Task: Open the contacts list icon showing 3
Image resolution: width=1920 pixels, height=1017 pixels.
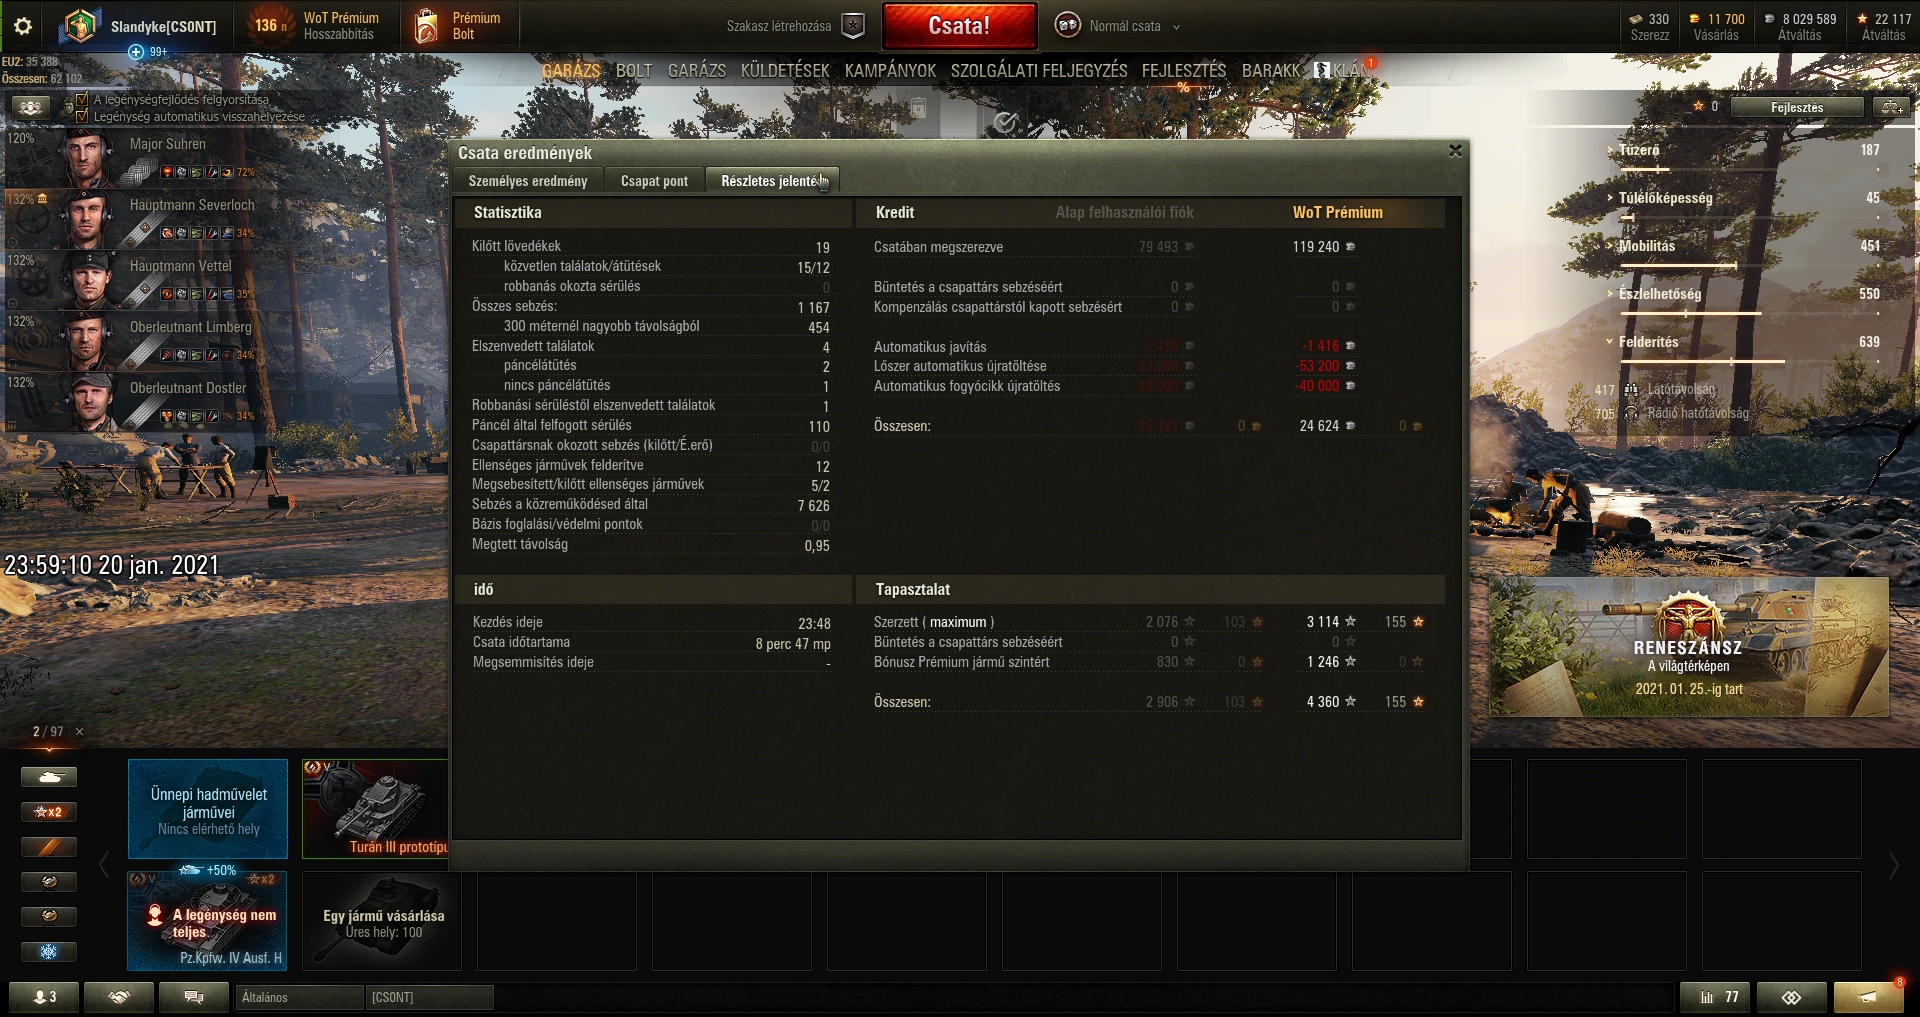Action: [x=45, y=997]
